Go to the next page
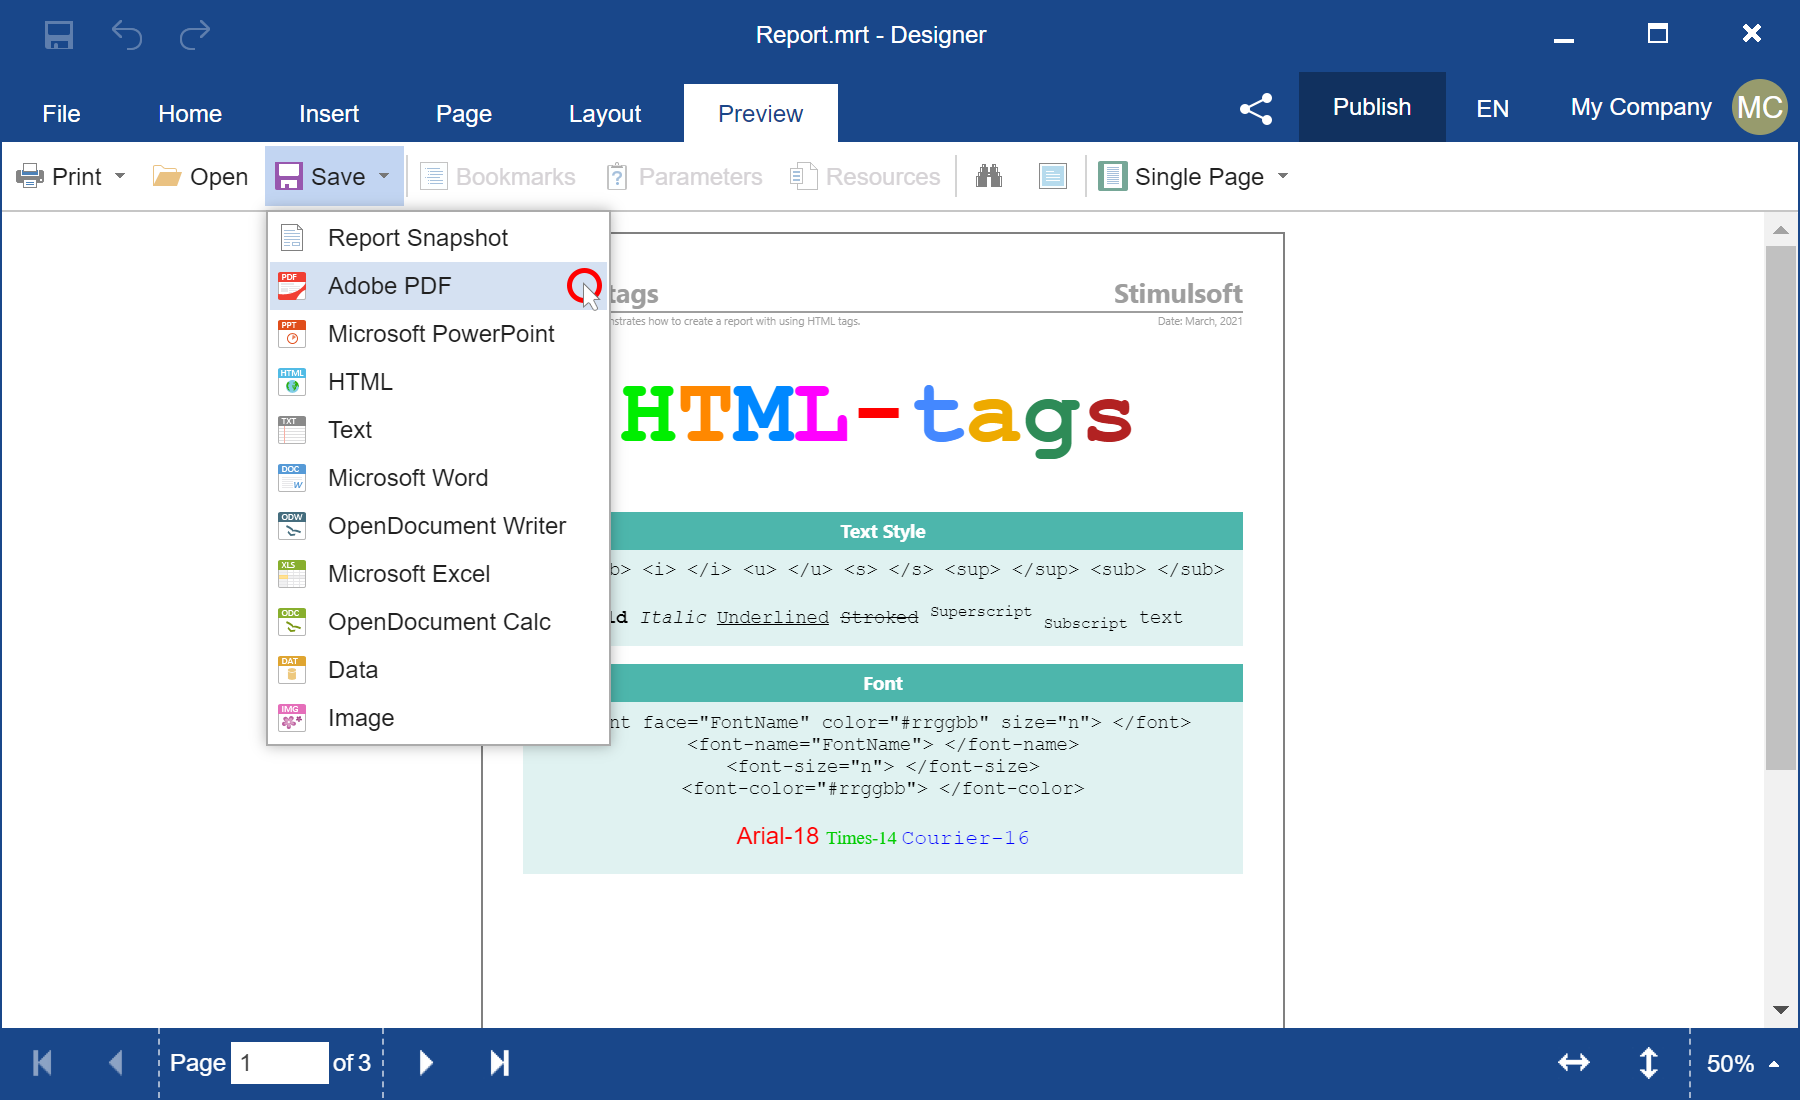The image size is (1800, 1100). (426, 1063)
